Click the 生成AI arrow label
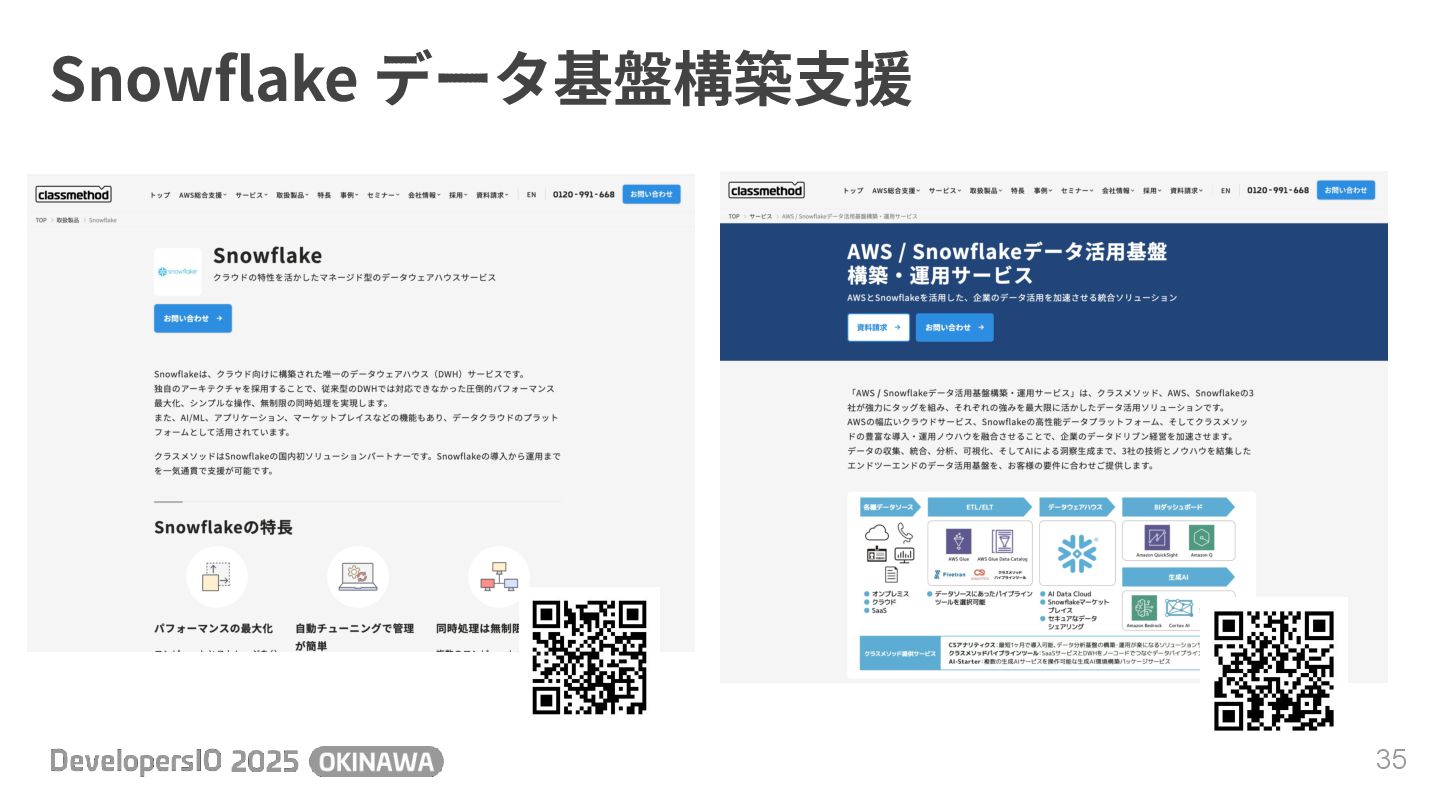 point(1178,577)
